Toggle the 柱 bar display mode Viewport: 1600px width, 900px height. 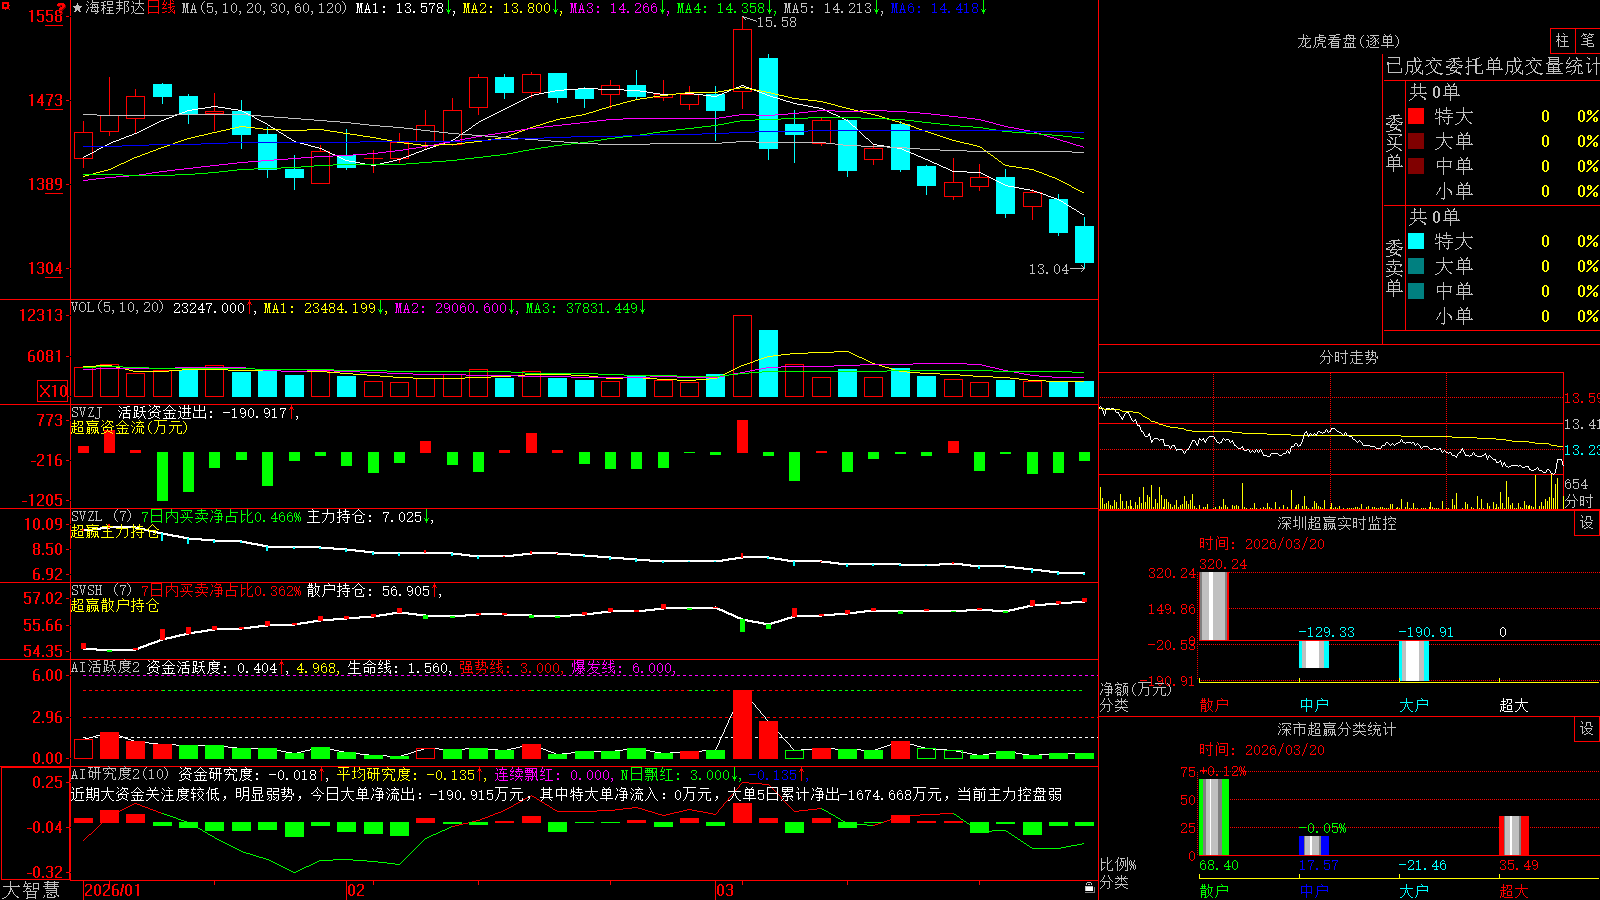[1562, 40]
